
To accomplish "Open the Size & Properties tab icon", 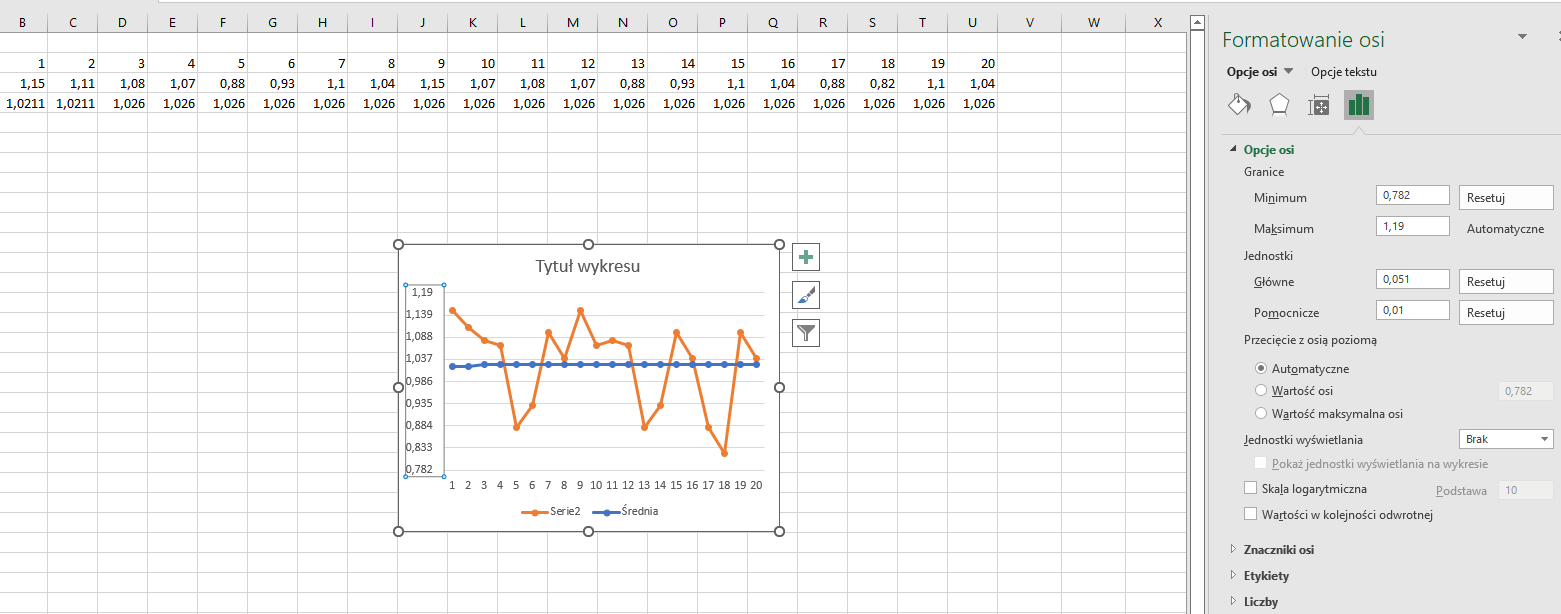I will [x=1319, y=105].
